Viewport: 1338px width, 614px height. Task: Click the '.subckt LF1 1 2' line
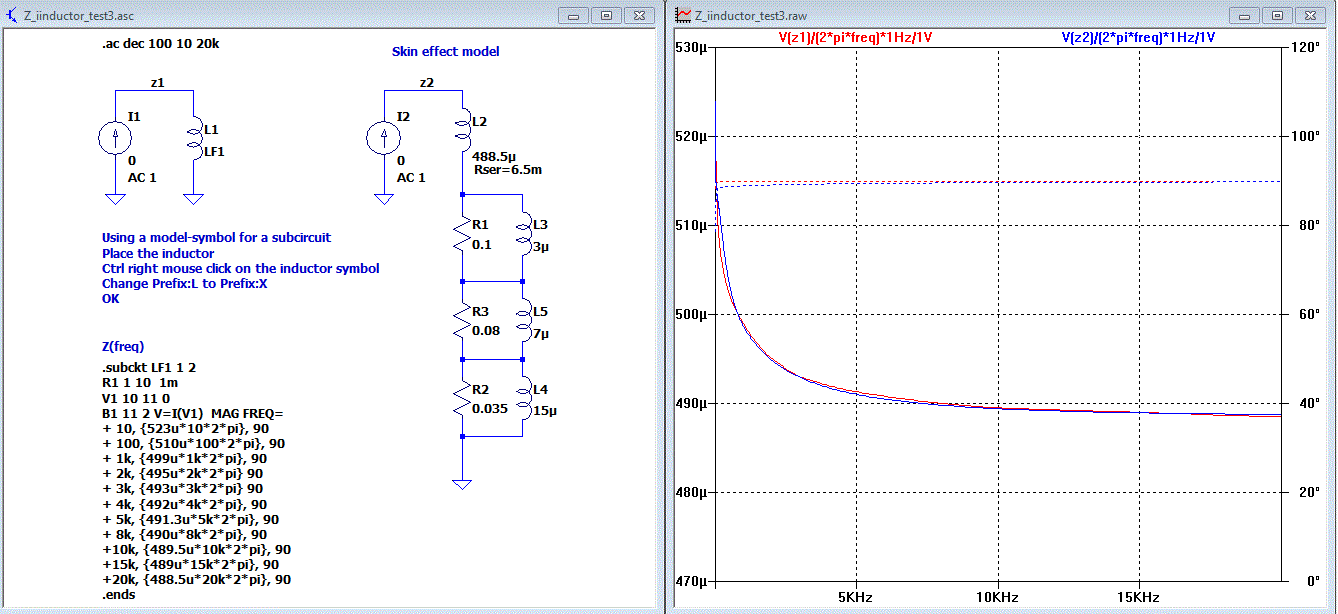point(149,367)
